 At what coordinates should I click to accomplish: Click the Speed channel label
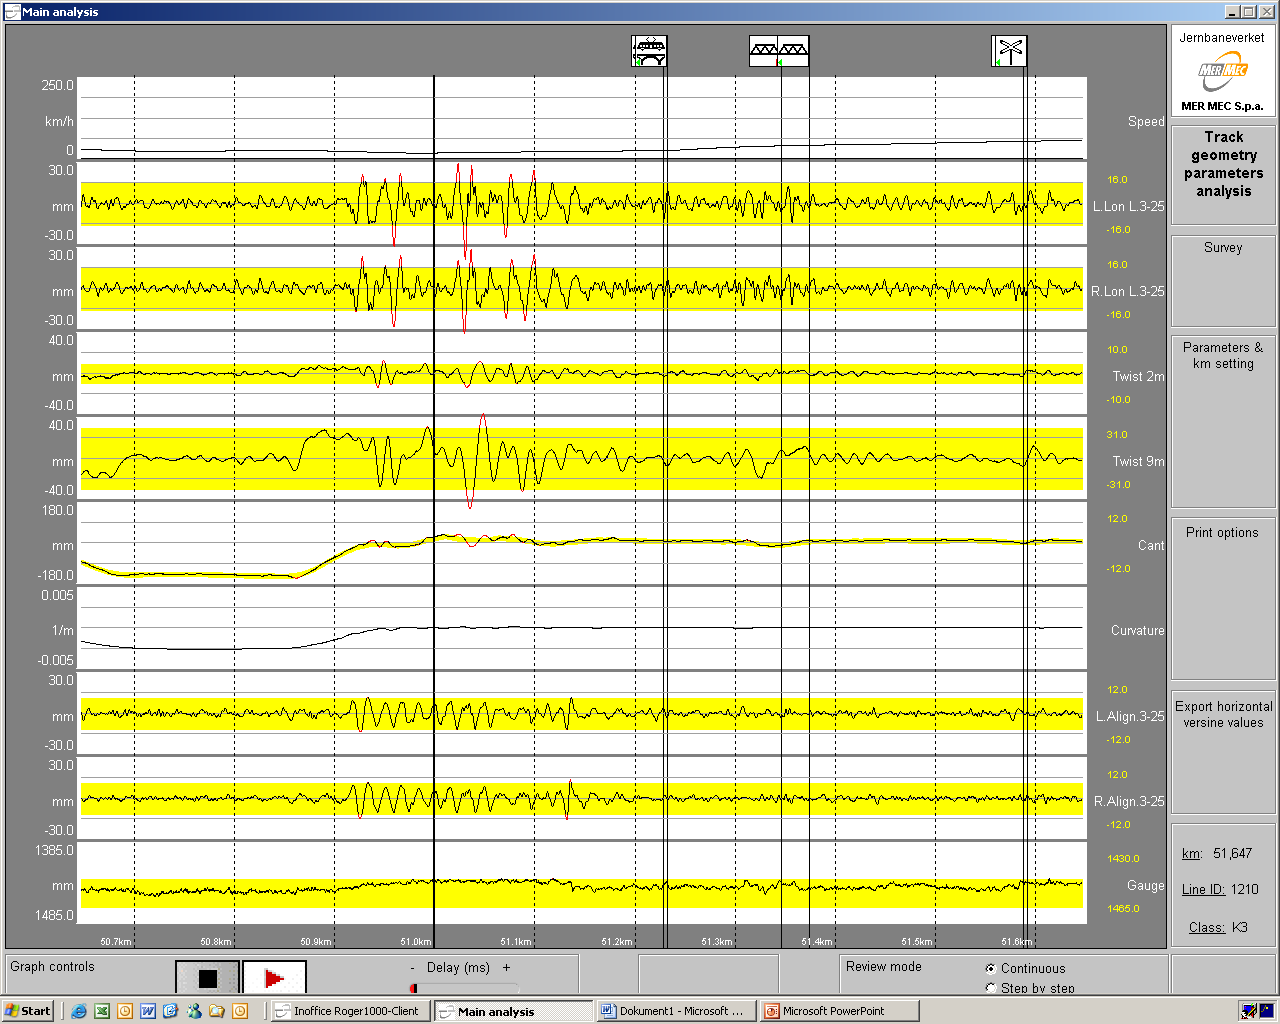1146,122
